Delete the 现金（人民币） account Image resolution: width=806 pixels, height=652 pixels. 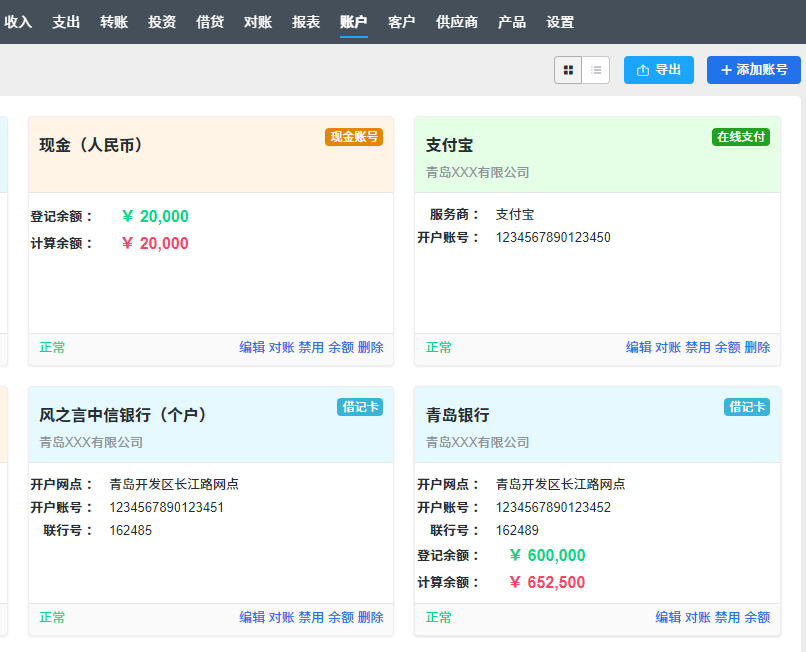371,348
